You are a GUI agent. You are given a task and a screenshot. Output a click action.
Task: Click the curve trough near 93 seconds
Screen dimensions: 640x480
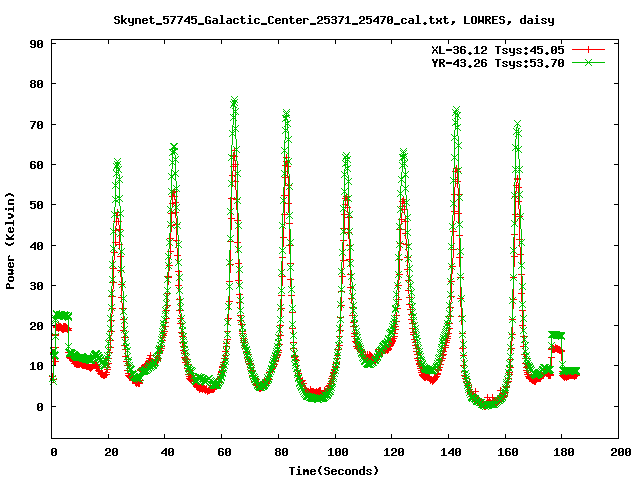316,396
